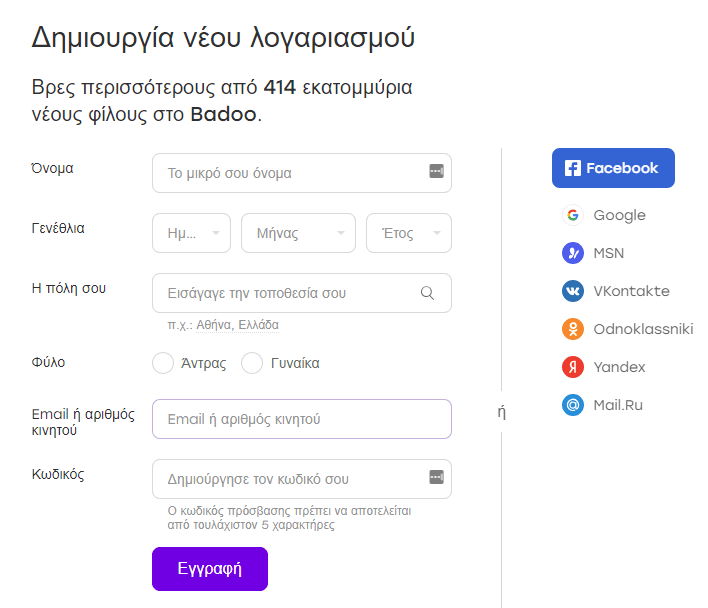Click the Email ή αριθμός κινητού field
The width and height of the screenshot is (708, 608).
(300, 419)
